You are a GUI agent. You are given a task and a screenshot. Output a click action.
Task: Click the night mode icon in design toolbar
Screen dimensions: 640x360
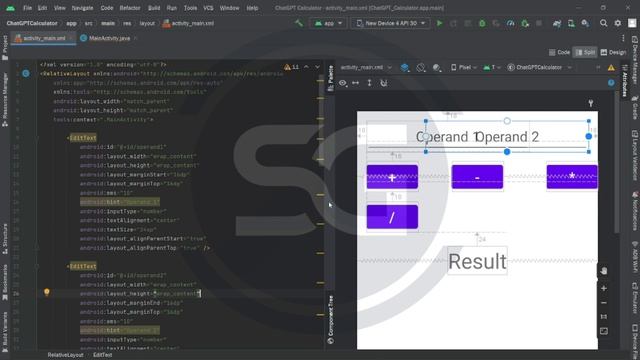(x=437, y=67)
